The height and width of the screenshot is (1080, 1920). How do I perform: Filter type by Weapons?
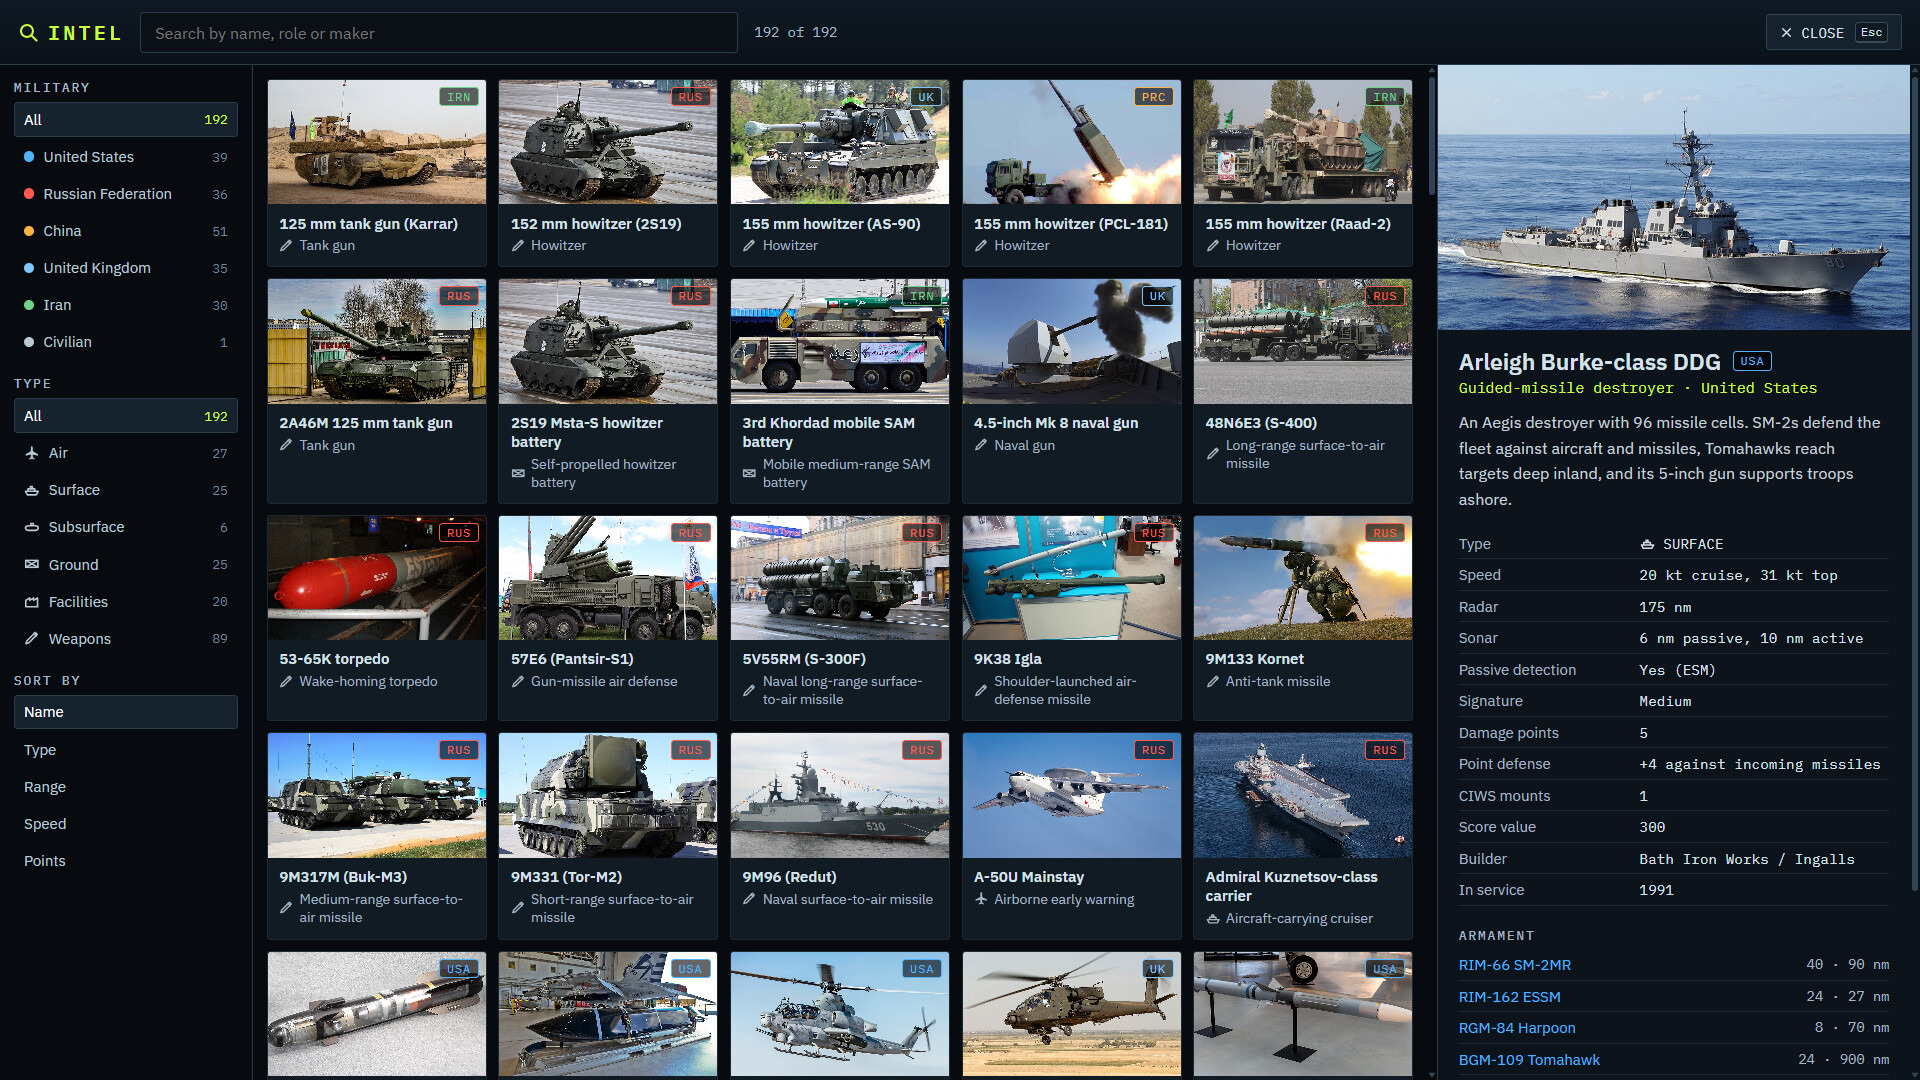coord(126,639)
